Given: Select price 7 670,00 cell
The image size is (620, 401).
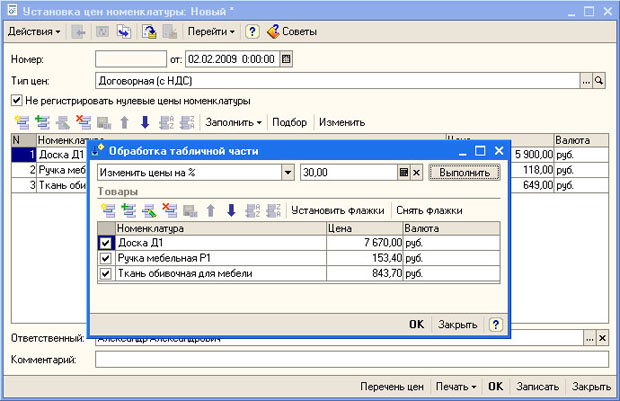Looking at the screenshot, I should (x=365, y=243).
